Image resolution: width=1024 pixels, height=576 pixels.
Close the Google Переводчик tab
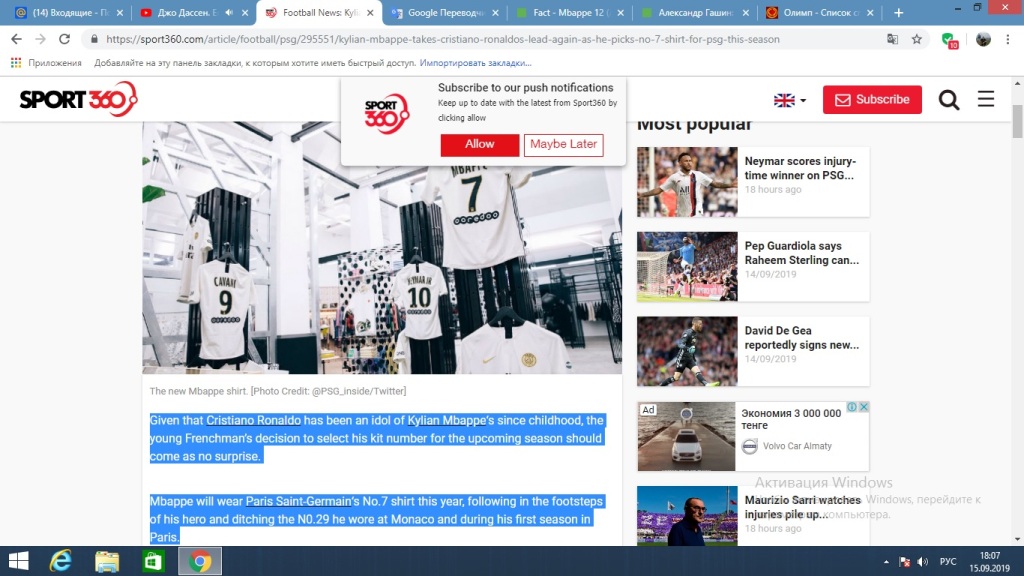pyautogui.click(x=495, y=12)
